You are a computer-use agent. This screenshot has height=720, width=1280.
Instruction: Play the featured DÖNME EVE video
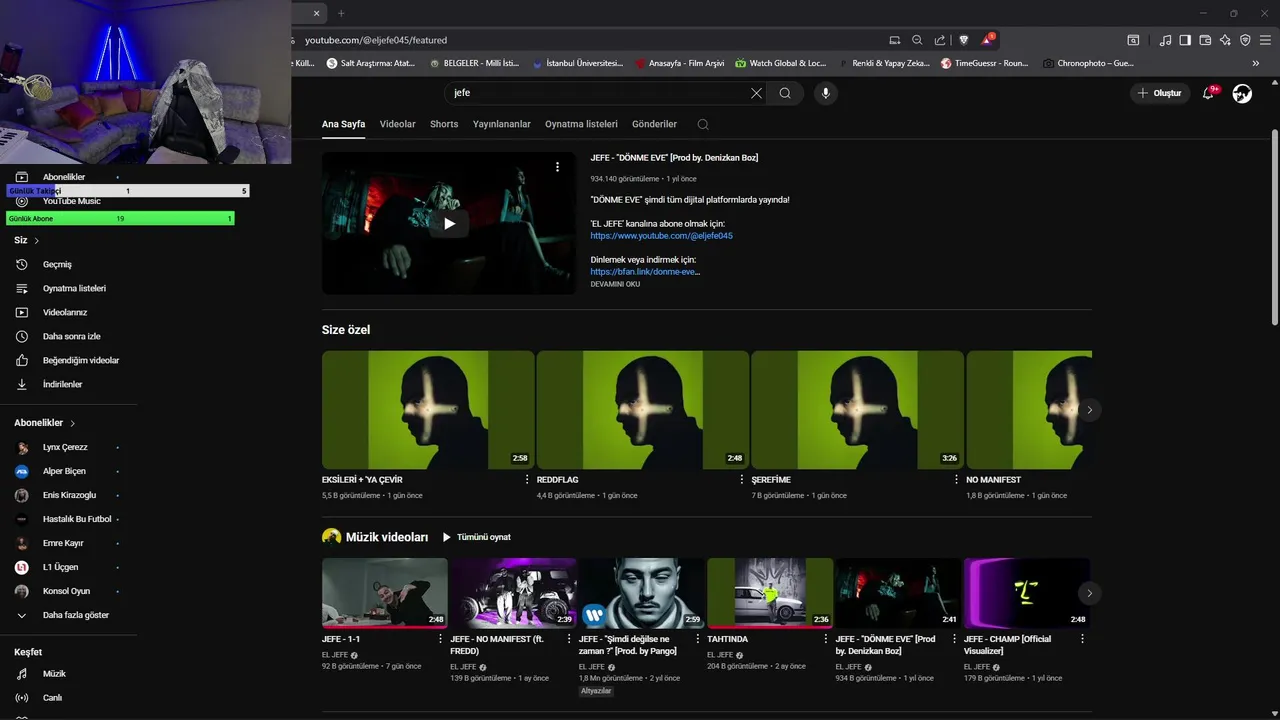(449, 223)
